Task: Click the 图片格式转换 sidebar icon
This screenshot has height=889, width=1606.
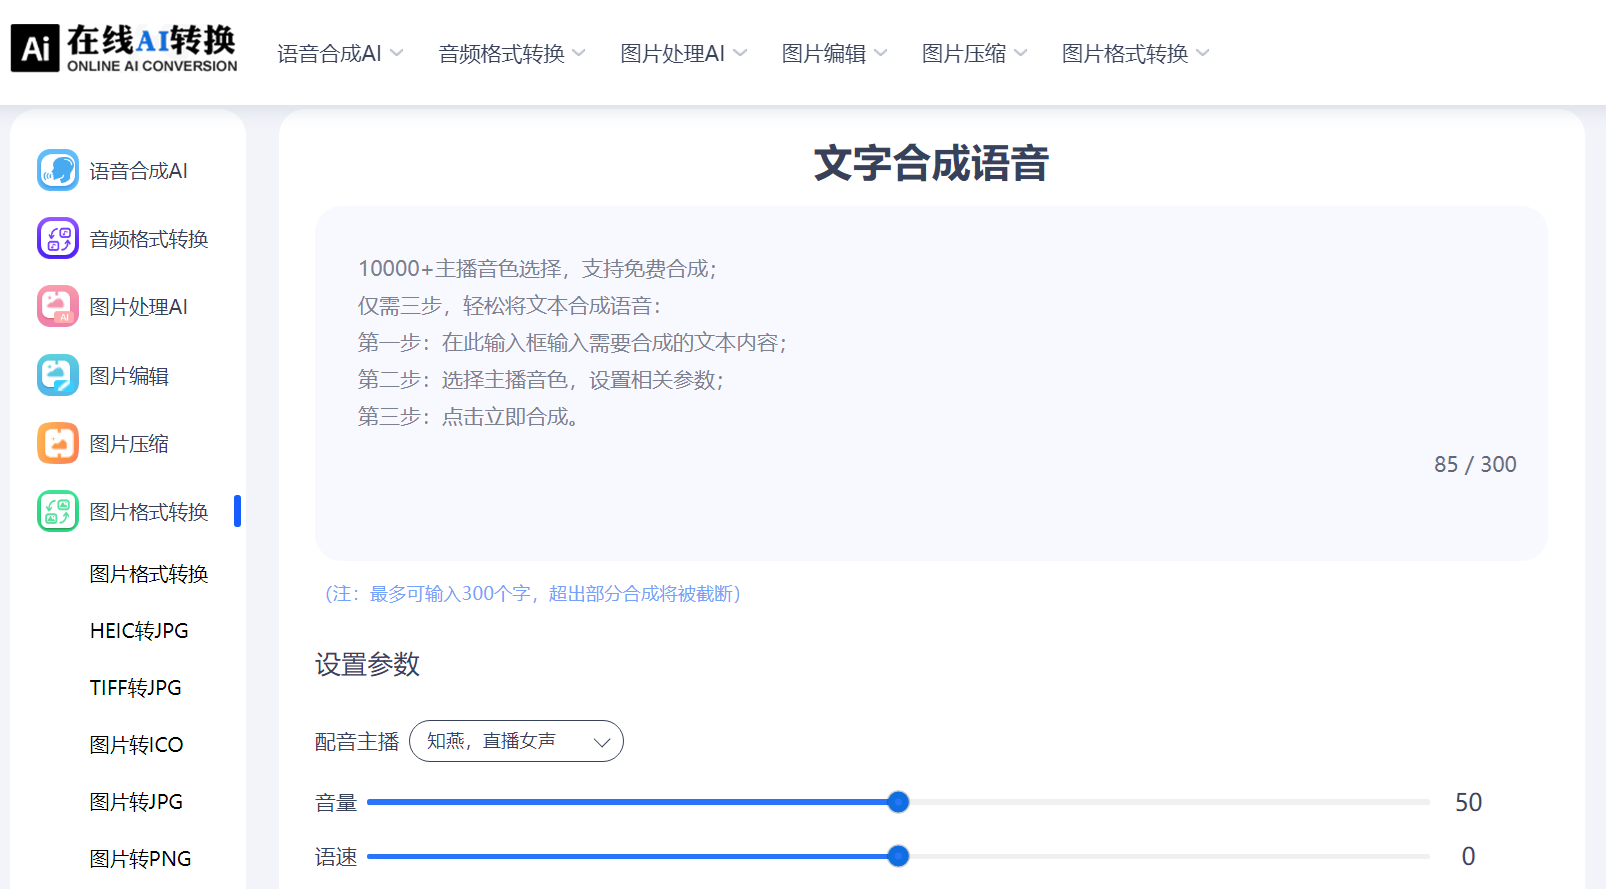Action: click(58, 511)
